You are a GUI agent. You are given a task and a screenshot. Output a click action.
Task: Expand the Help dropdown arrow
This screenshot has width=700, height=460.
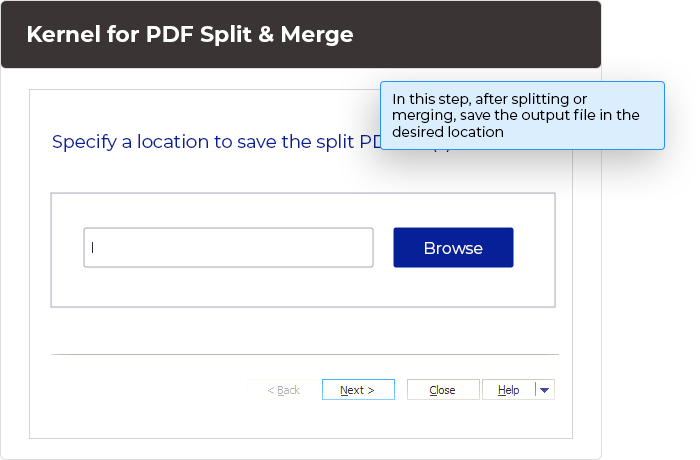click(544, 390)
